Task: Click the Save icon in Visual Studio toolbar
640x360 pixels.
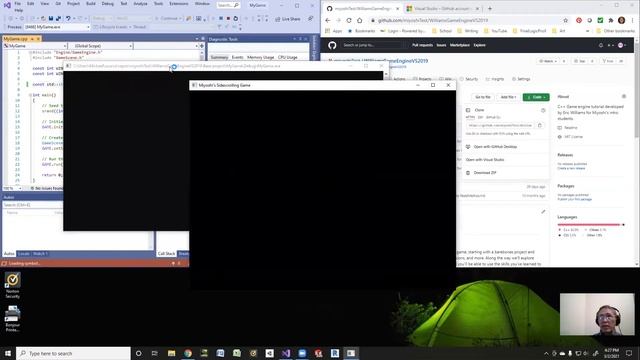Action: coord(51,18)
